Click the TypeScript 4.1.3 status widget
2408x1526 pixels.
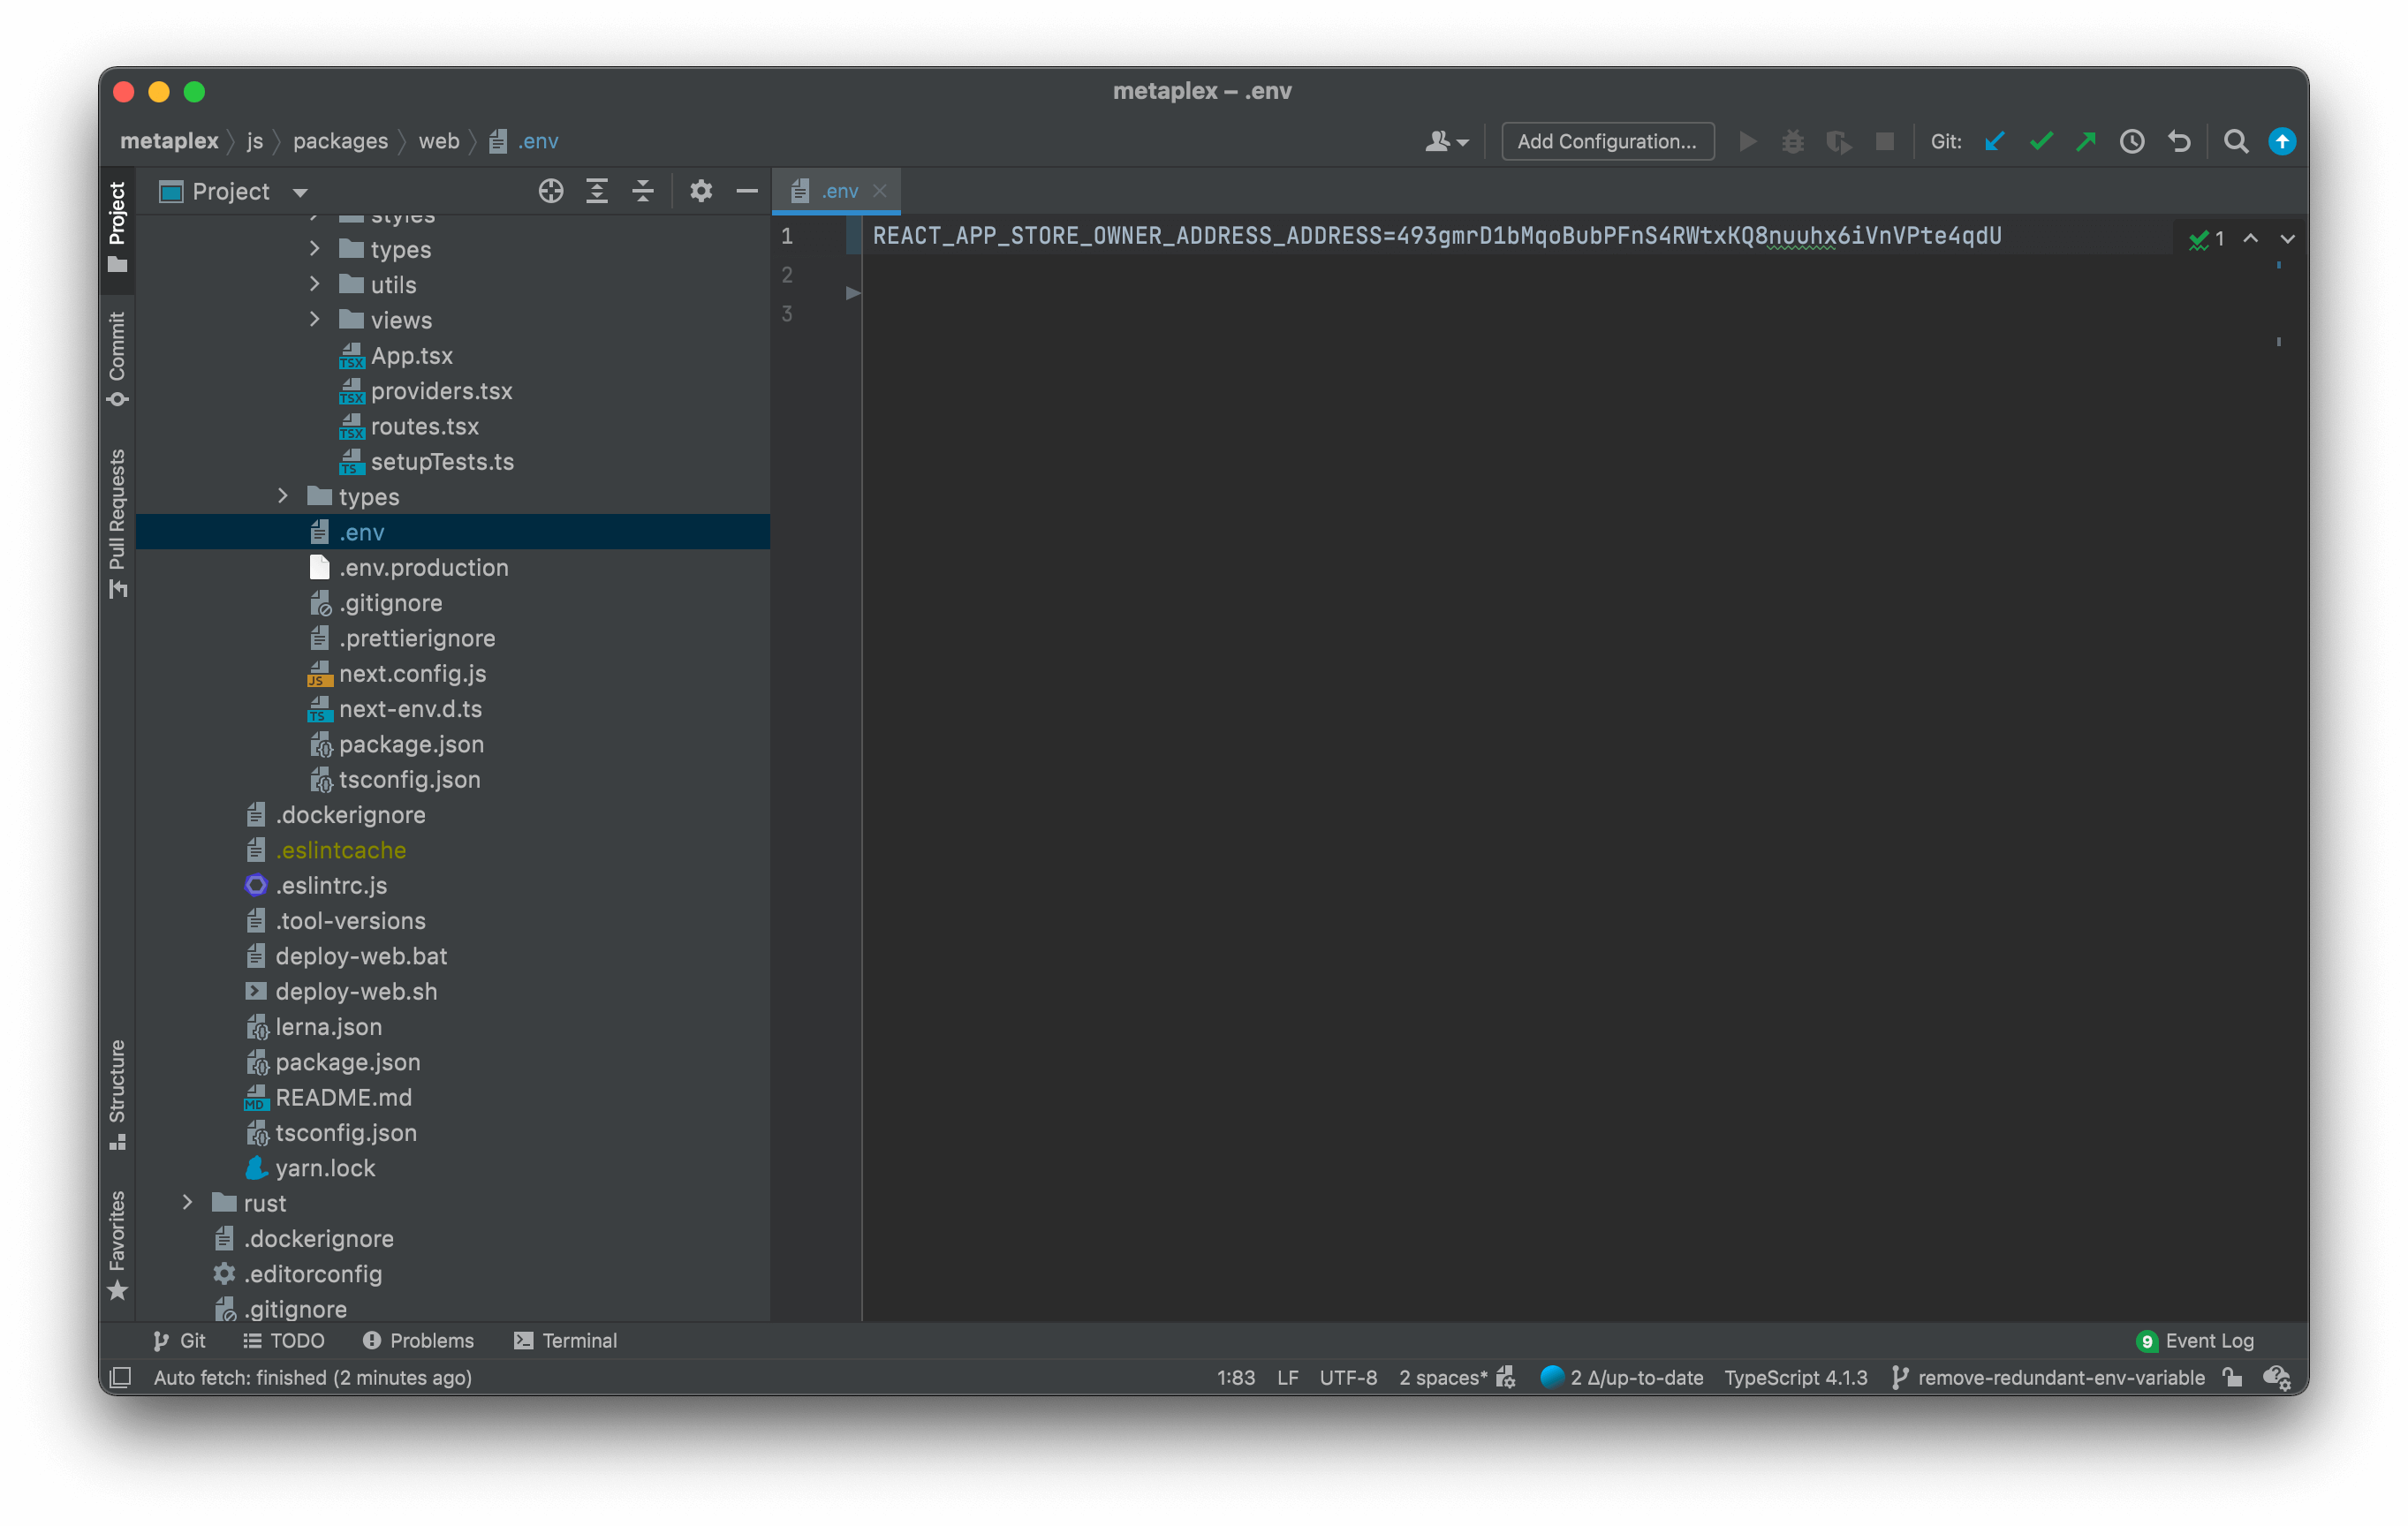pos(1796,1378)
